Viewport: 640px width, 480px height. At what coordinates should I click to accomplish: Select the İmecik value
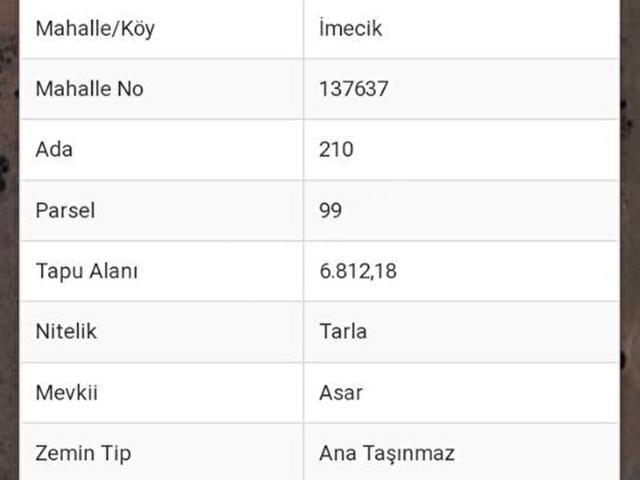tap(350, 29)
